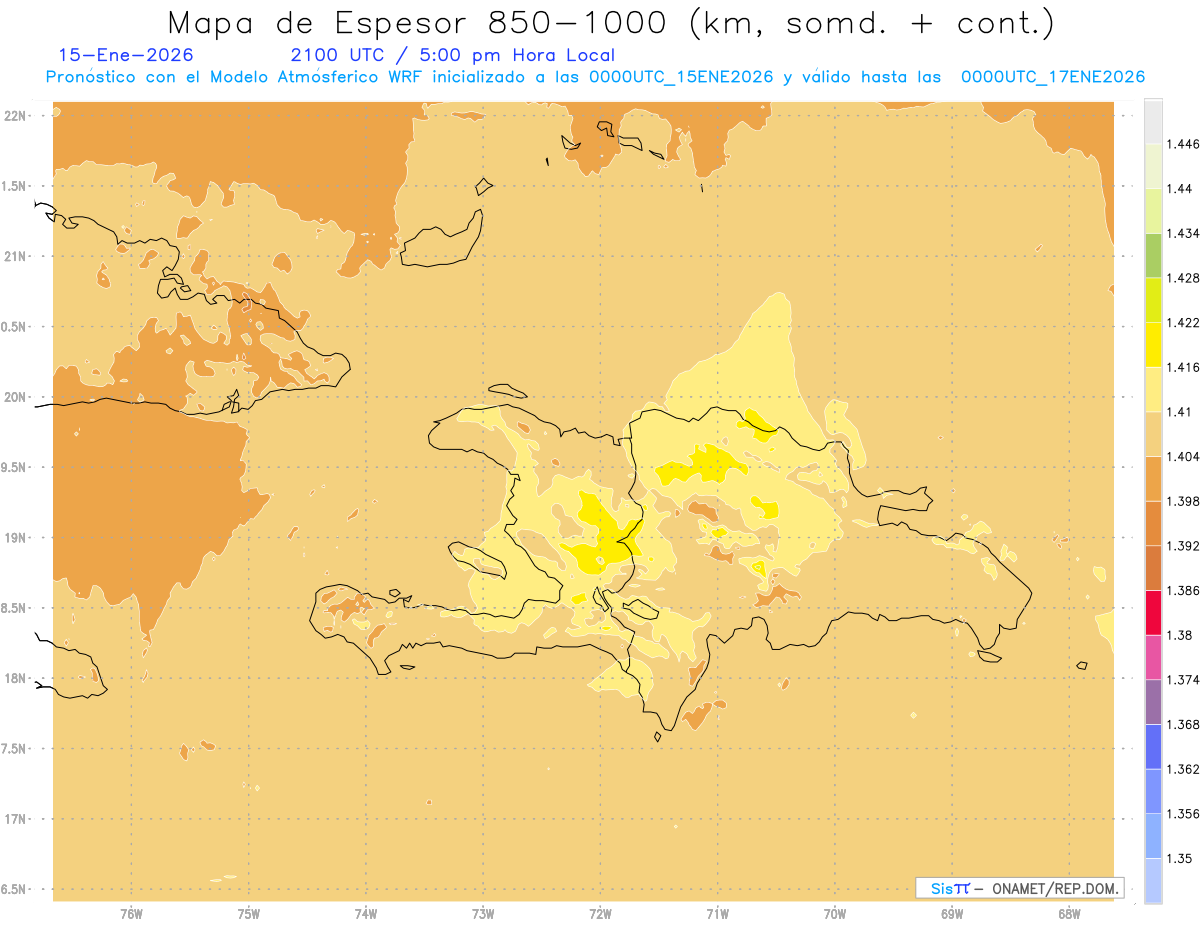
Task: Click the legend value 1.392
Action: (x=1183, y=546)
